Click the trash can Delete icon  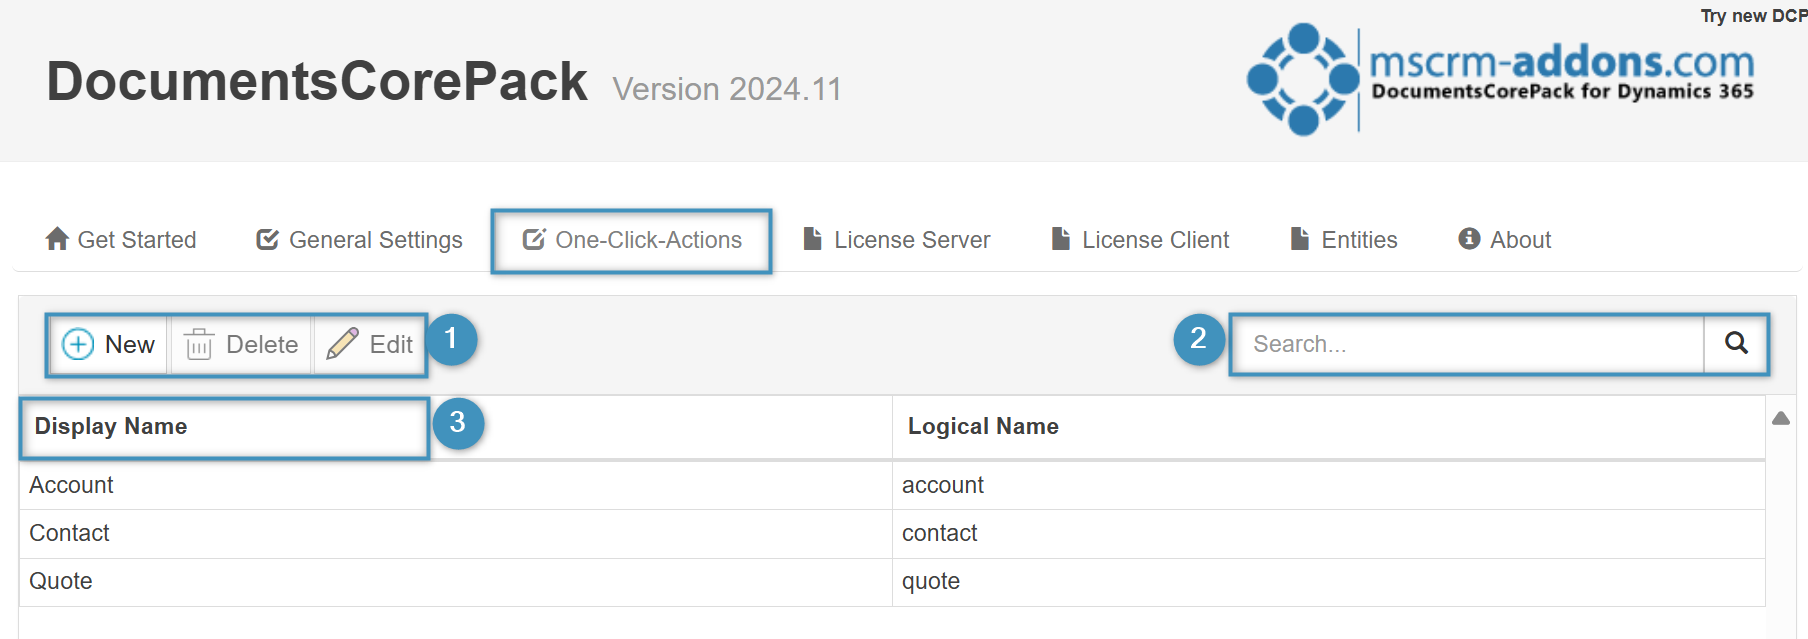coord(199,345)
